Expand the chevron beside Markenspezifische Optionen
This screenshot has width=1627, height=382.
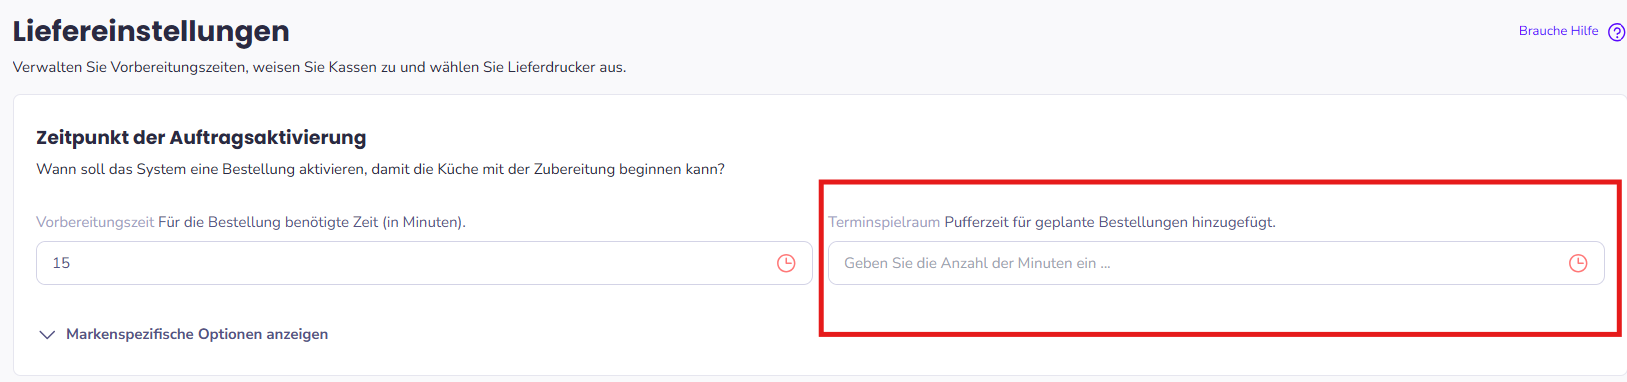pos(47,335)
